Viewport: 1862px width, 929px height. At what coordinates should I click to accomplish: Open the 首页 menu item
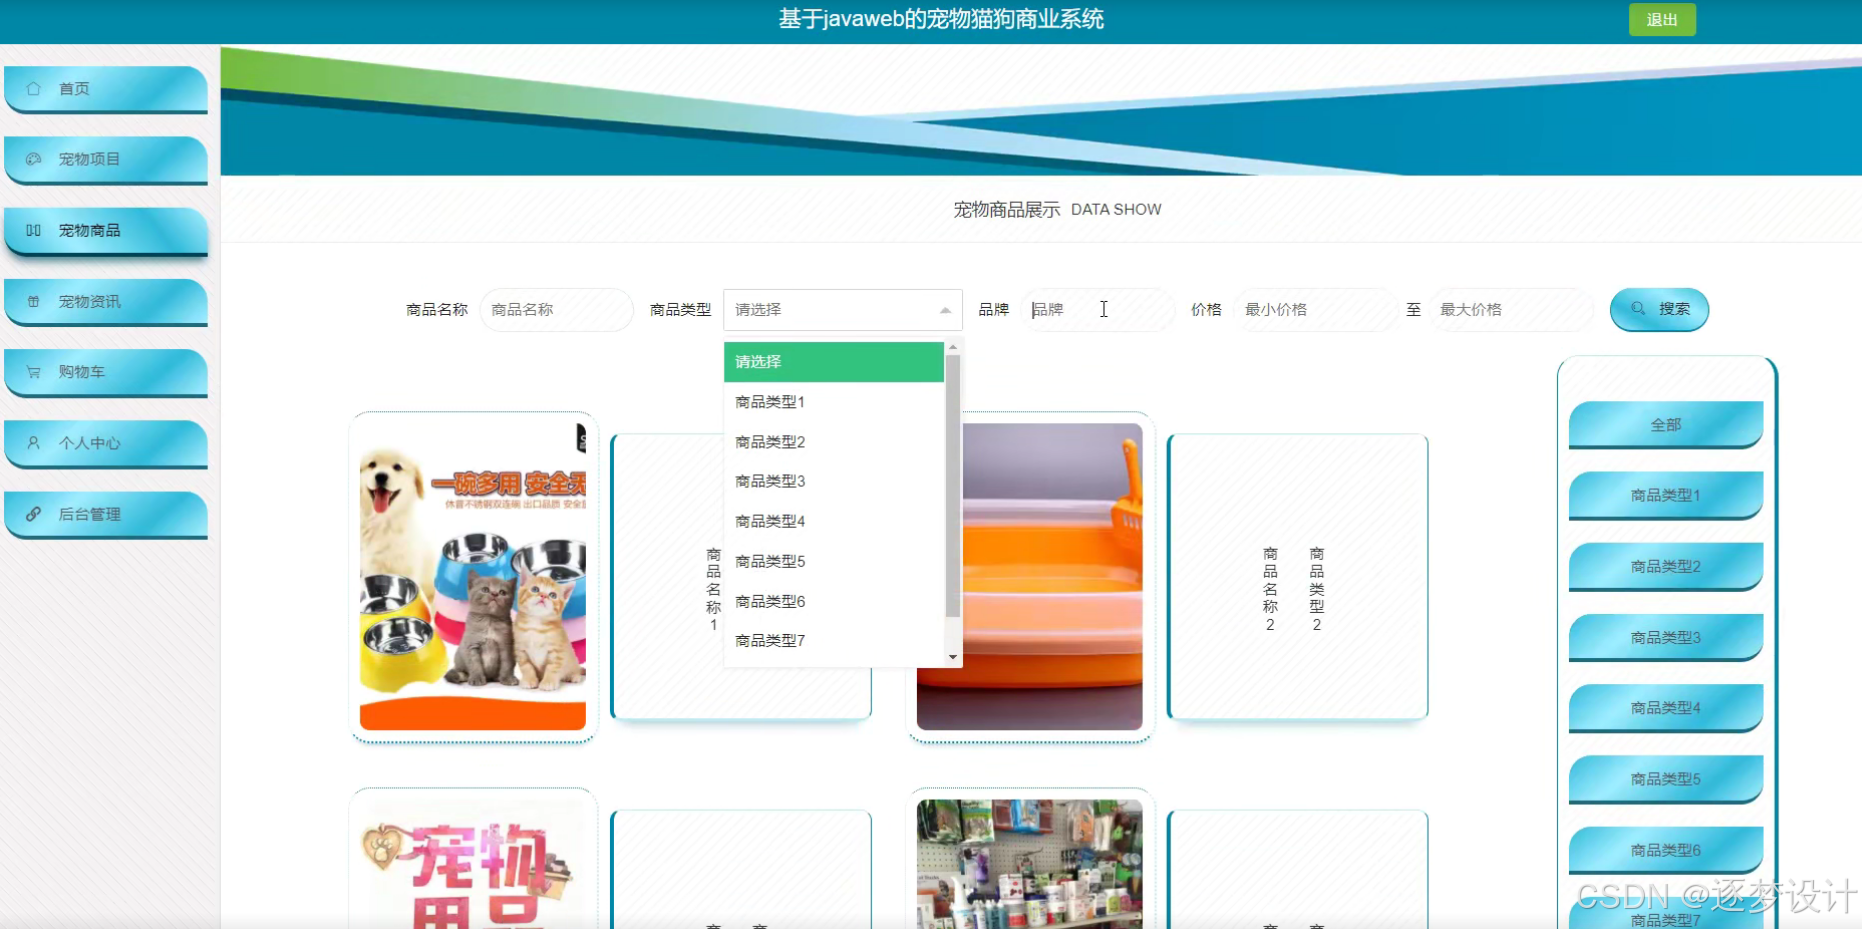106,89
